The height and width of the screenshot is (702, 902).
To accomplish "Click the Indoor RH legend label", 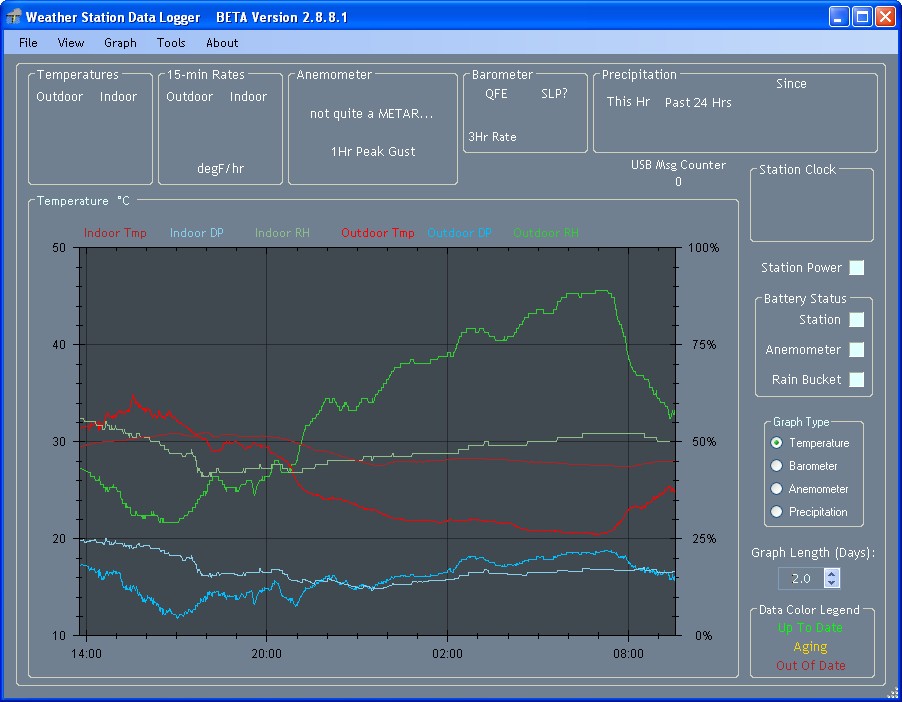I will click(x=282, y=233).
